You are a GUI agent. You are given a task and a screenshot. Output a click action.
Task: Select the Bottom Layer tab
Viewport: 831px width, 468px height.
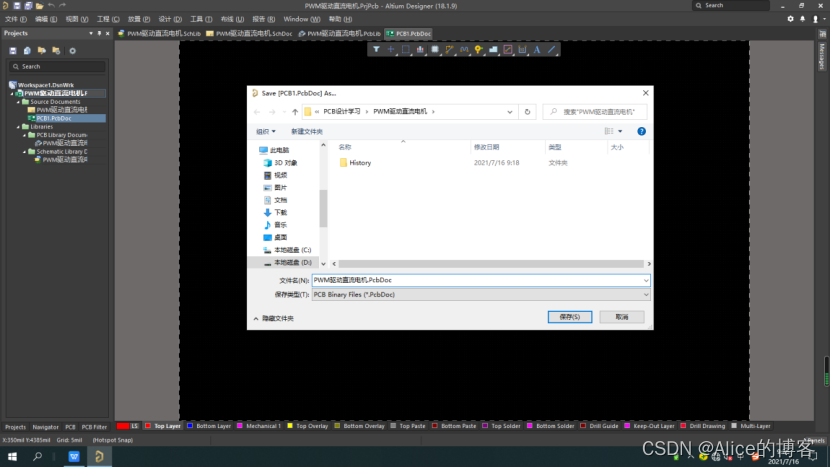[209, 426]
